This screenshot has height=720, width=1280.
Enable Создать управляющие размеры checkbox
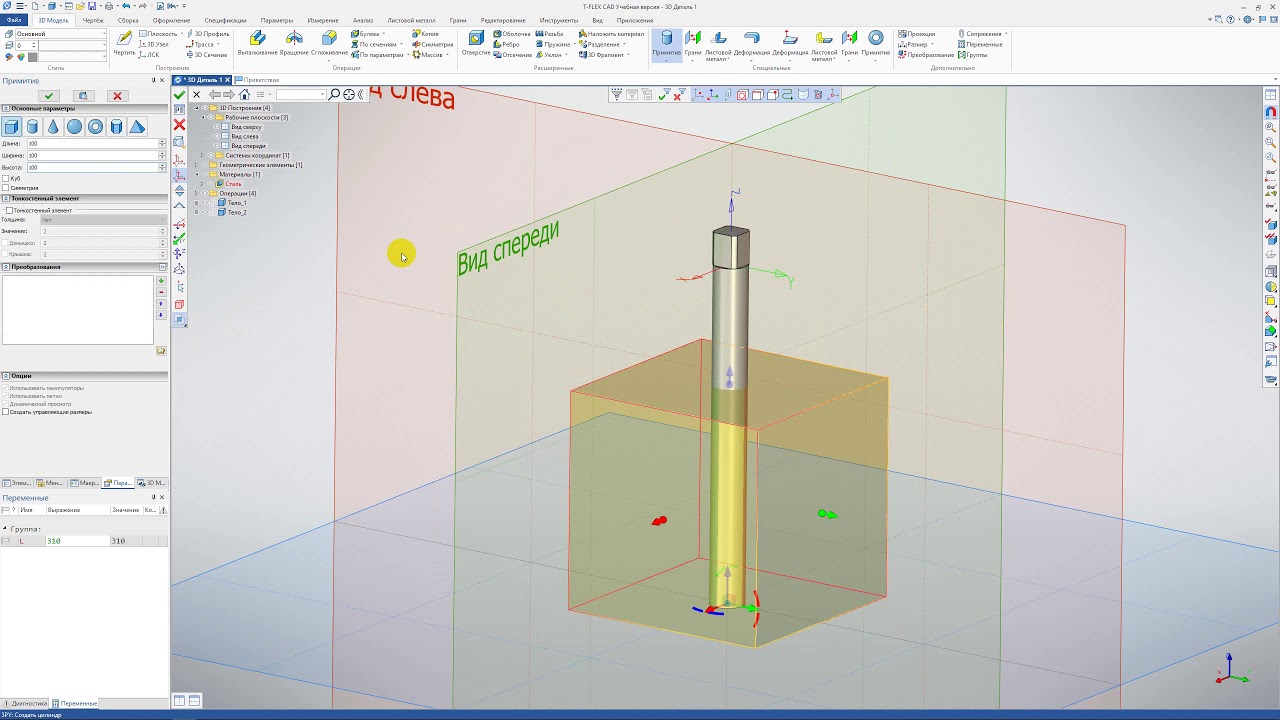point(5,412)
